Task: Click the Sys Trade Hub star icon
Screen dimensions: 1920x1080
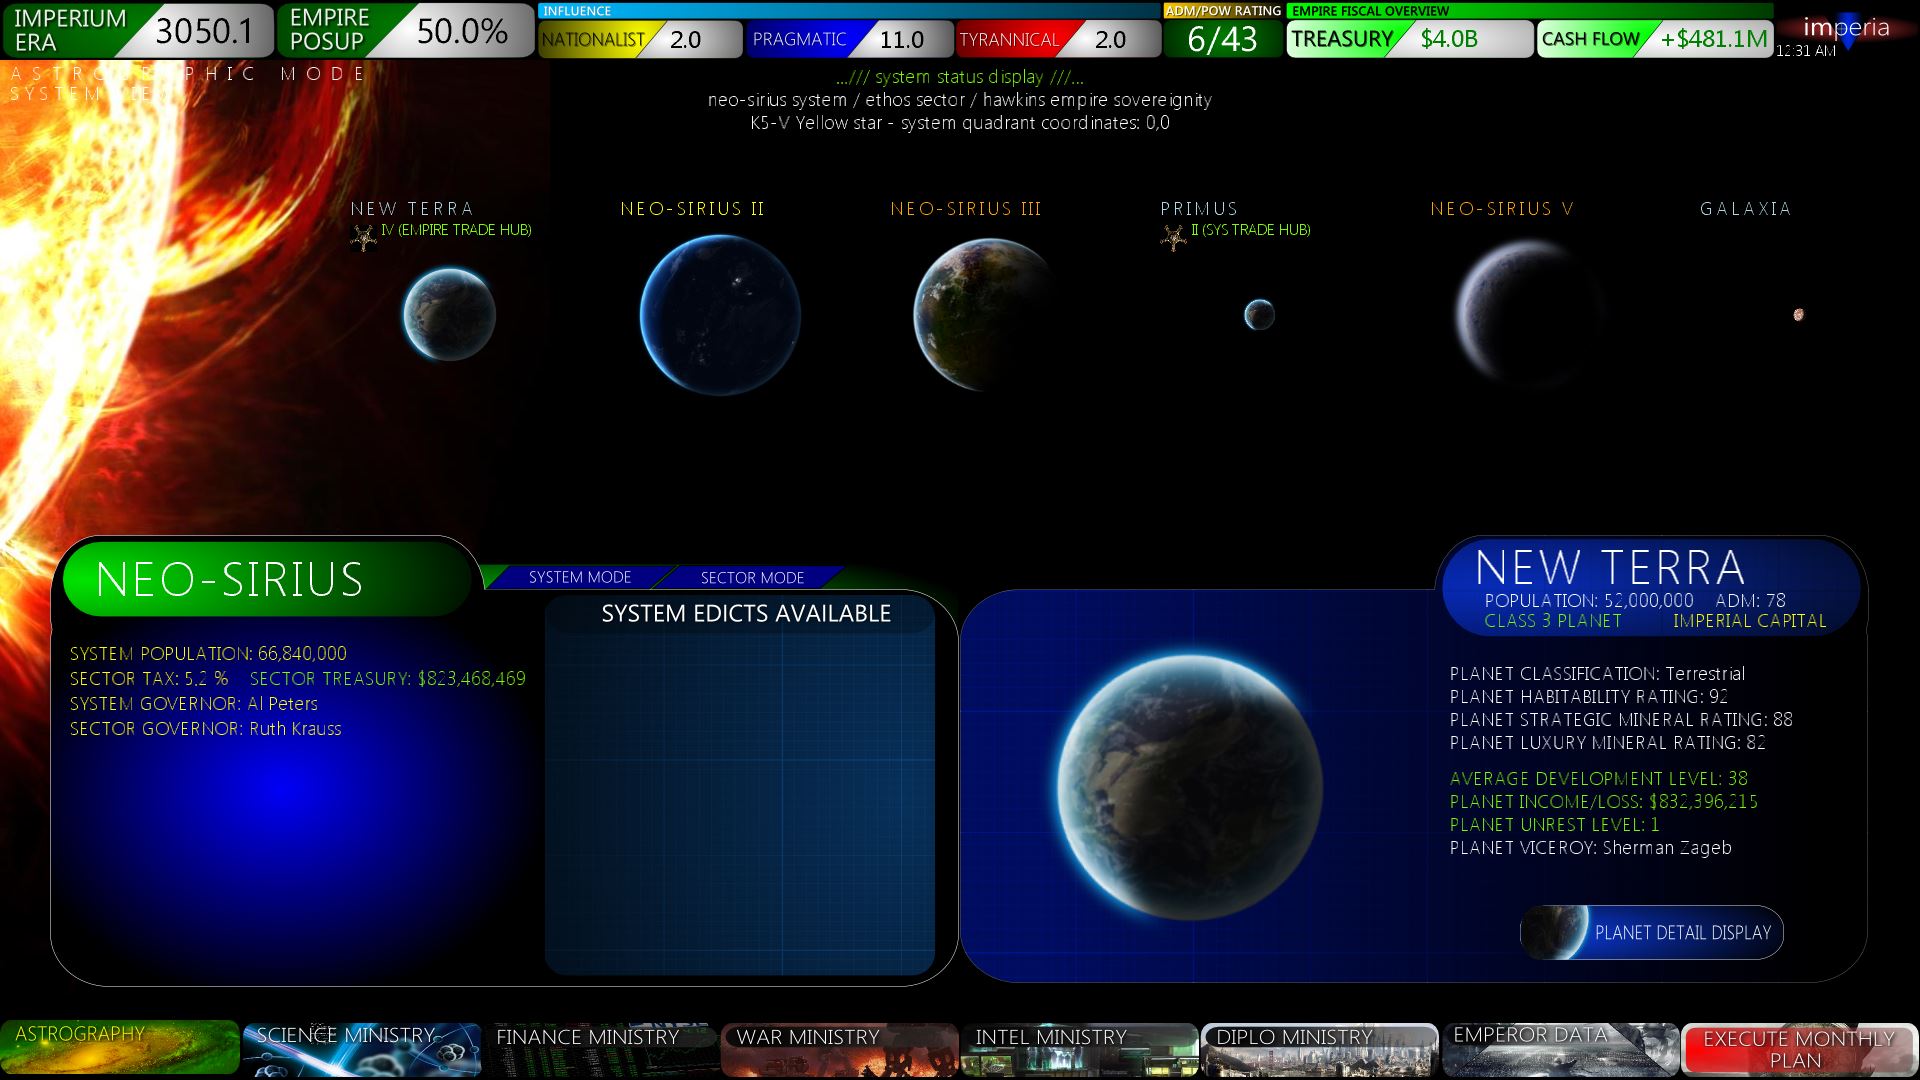Action: pyautogui.click(x=1173, y=237)
